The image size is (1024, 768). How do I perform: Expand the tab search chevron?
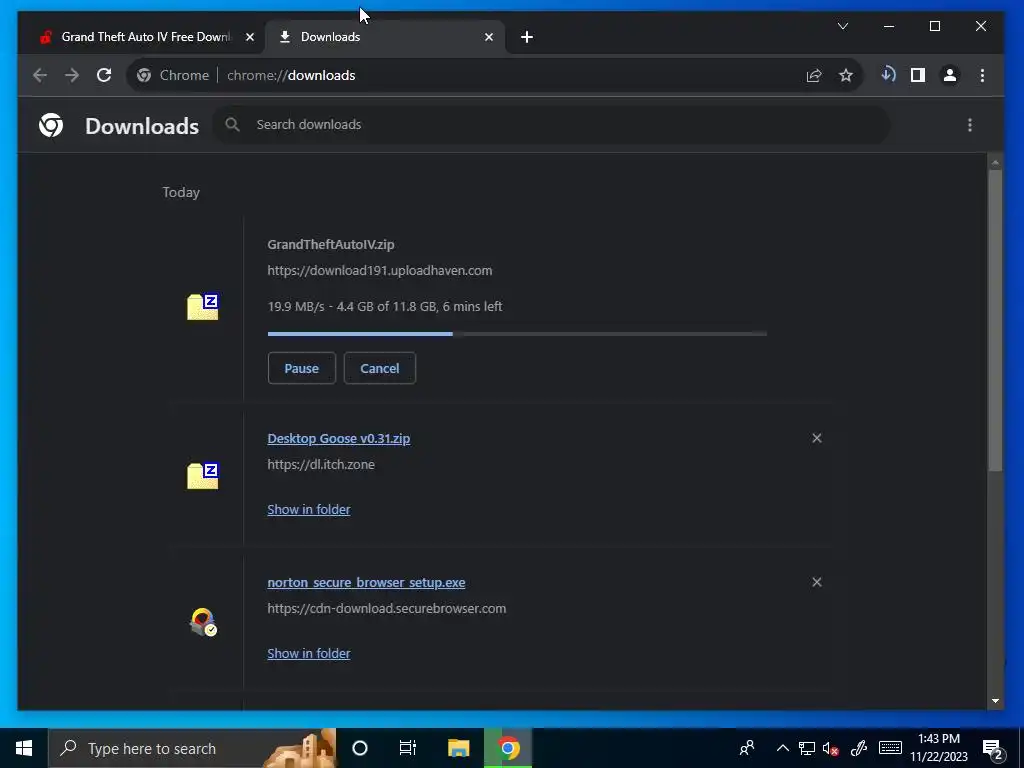click(843, 26)
